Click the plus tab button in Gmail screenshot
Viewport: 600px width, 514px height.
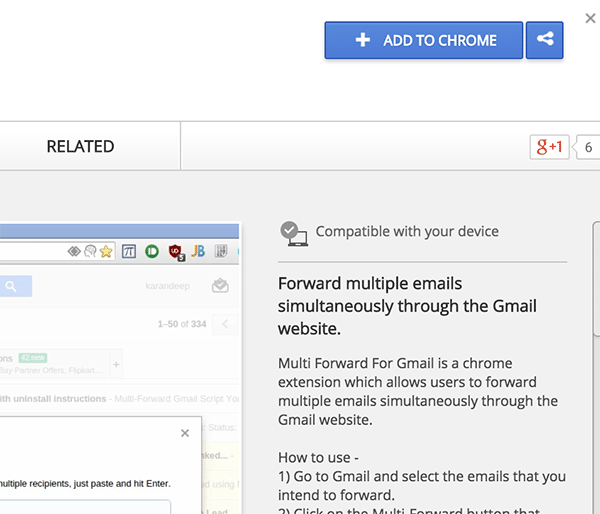click(116, 363)
